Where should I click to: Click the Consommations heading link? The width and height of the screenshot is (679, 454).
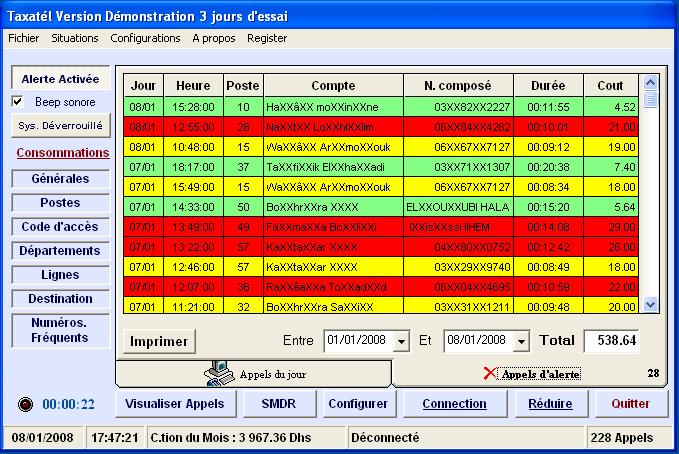point(63,153)
